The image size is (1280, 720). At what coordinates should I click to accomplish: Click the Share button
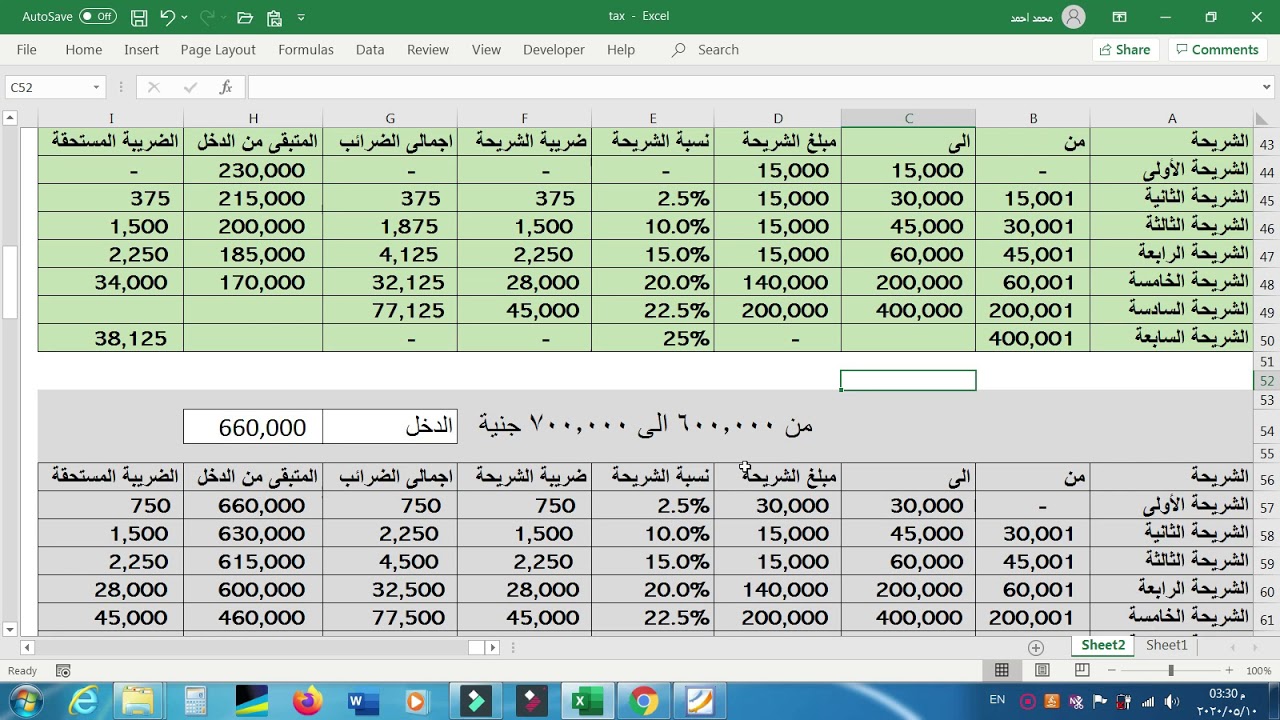click(x=1125, y=49)
